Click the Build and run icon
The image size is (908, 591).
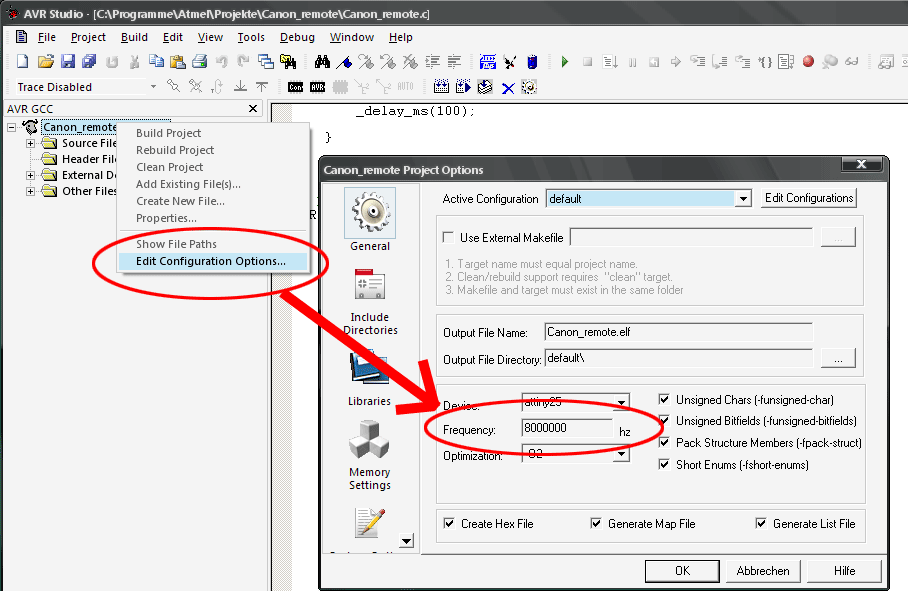pos(463,87)
